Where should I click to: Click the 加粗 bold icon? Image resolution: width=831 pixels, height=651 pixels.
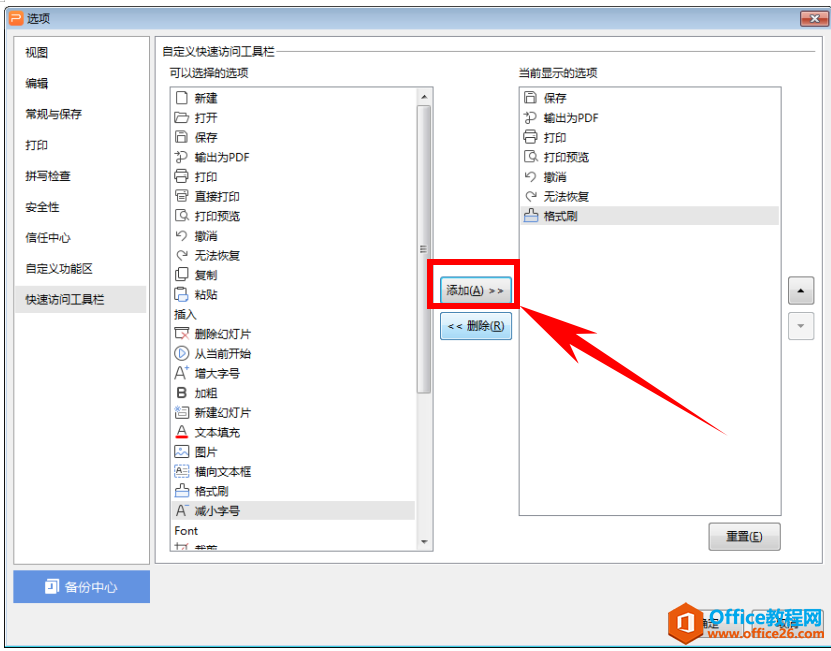coord(181,392)
